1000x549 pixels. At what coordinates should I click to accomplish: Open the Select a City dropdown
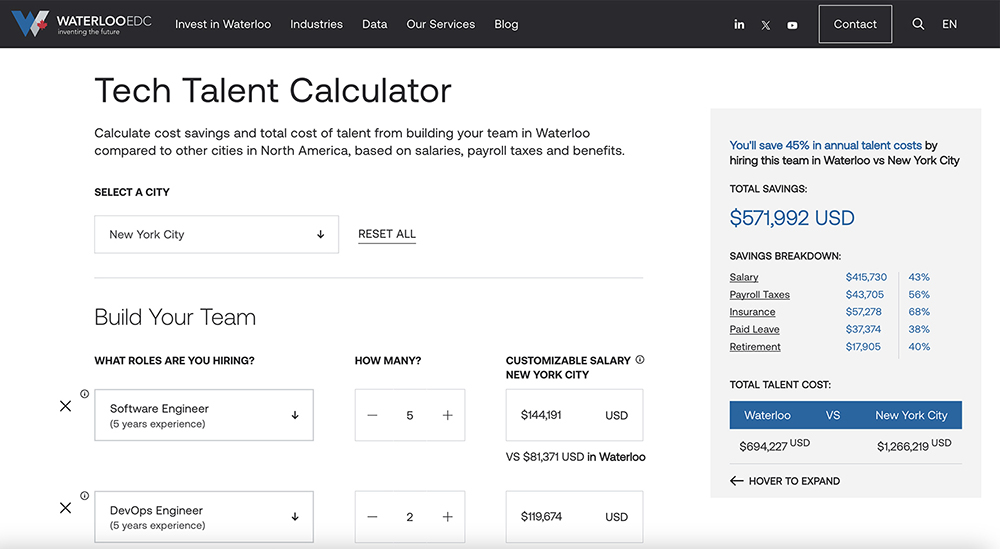216,234
